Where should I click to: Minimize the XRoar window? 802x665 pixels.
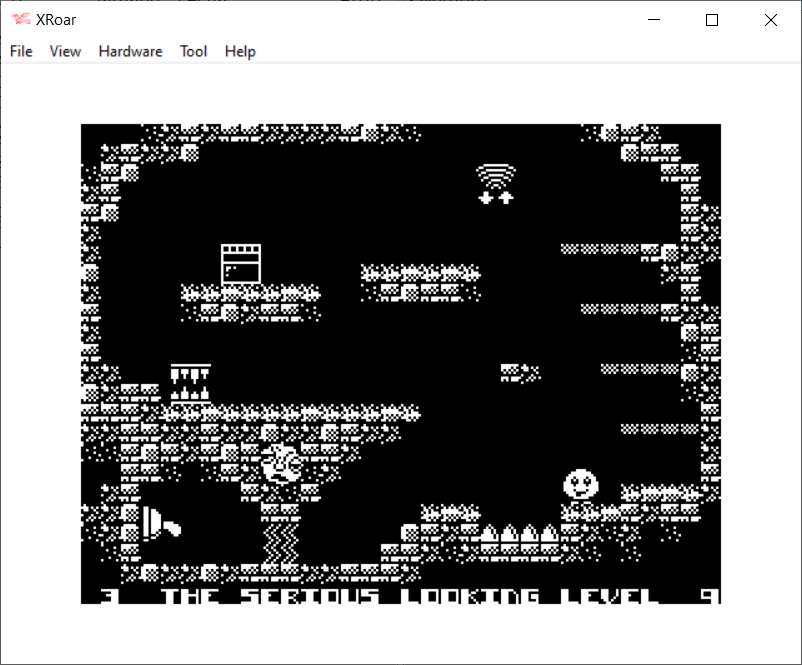(x=654, y=20)
